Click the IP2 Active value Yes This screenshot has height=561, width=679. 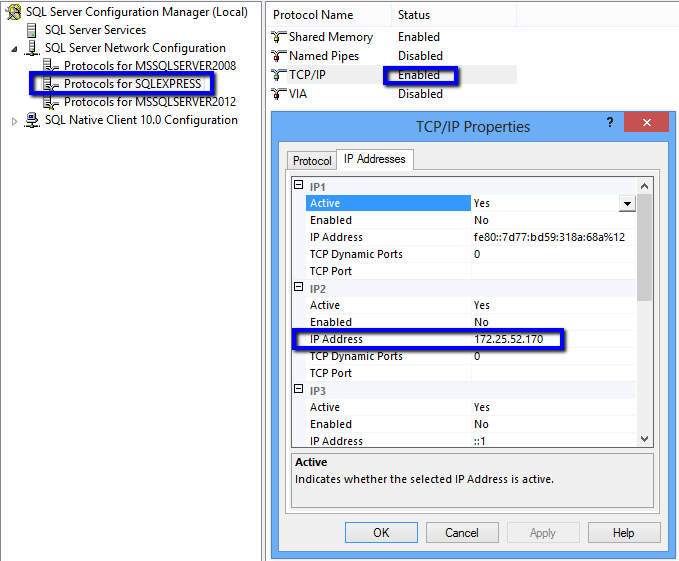(482, 305)
